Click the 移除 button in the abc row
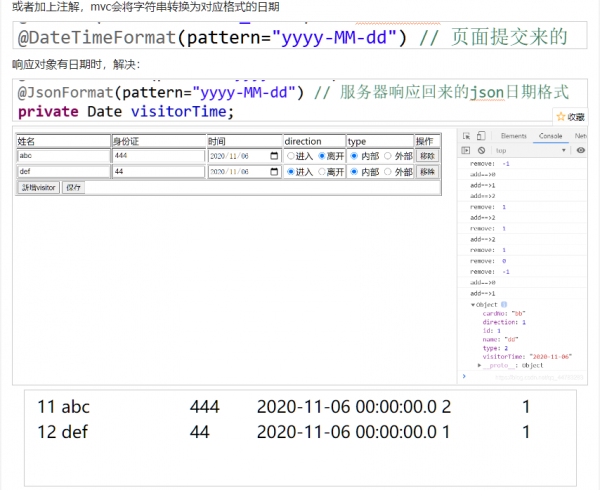Screen dimensions: 600x490 click(427, 156)
